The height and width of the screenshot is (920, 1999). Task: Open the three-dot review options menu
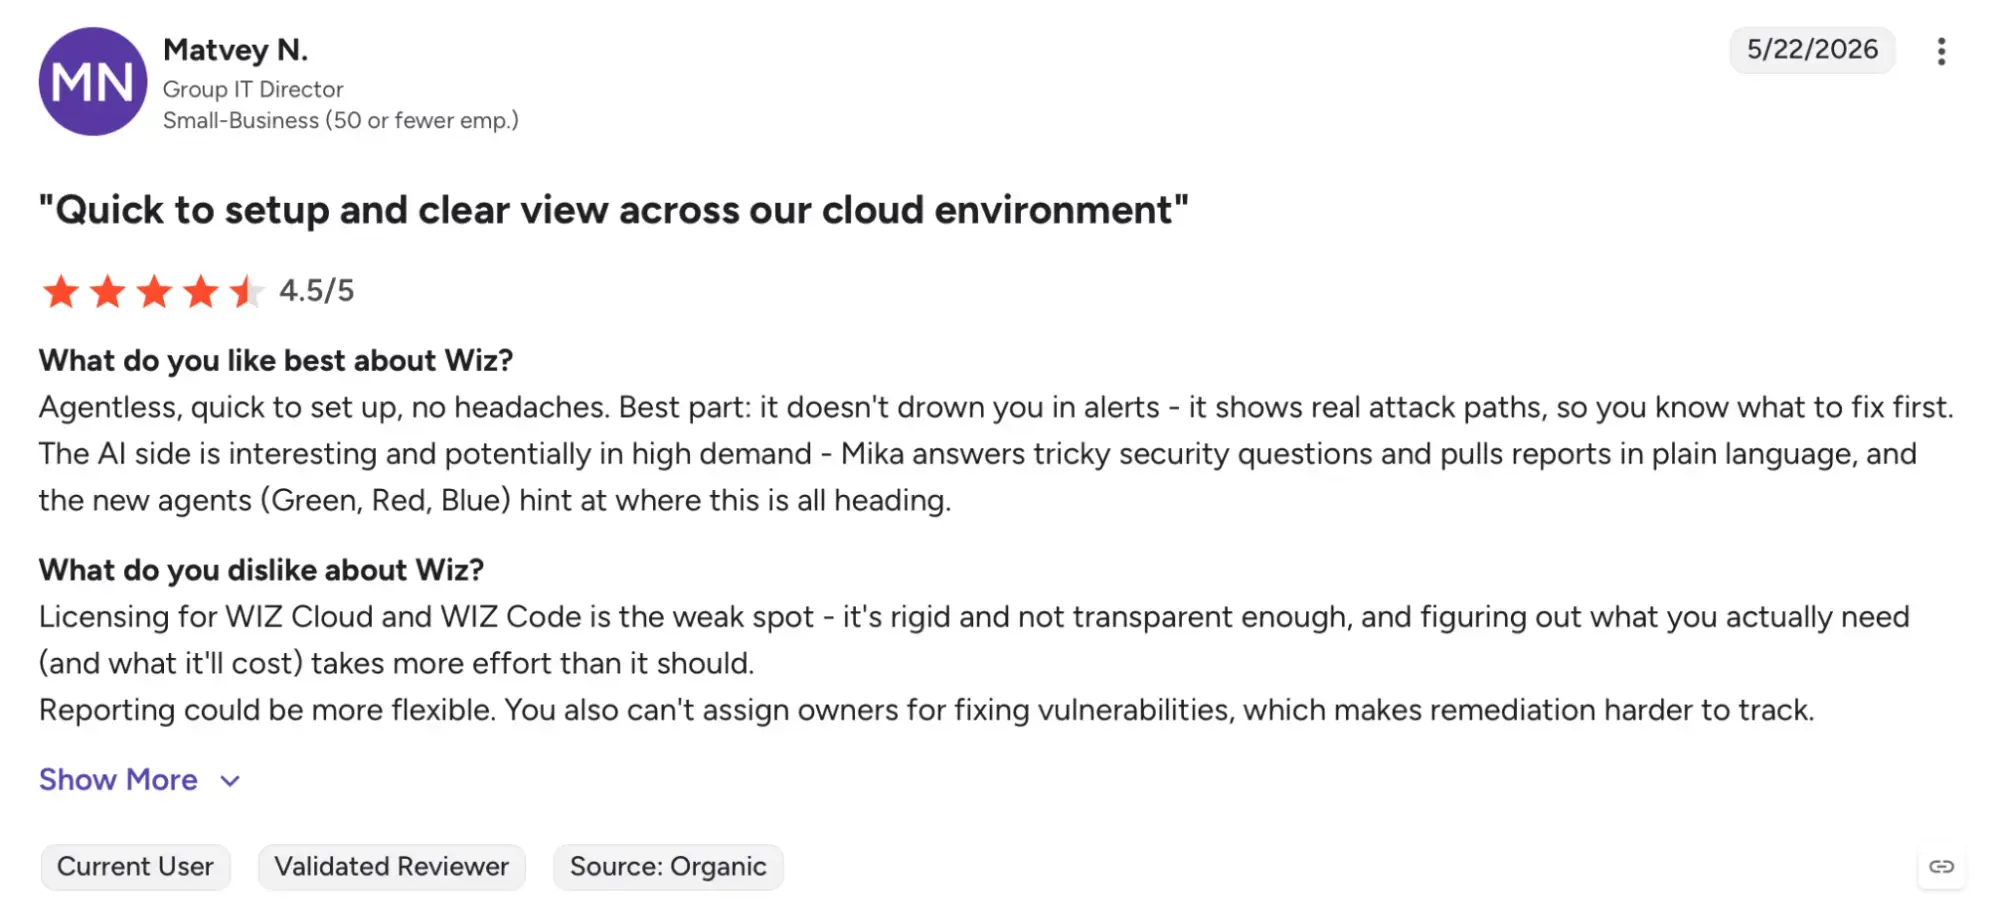tap(1940, 51)
